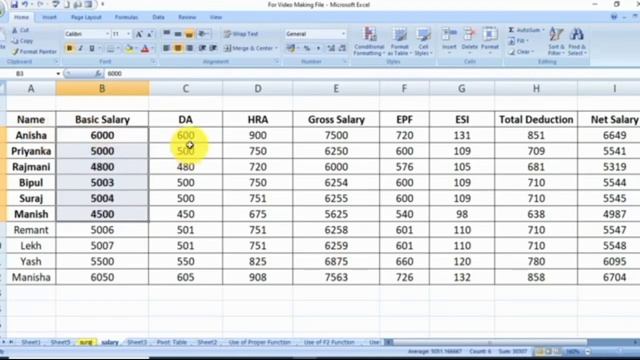Viewport: 640px width, 360px height.
Task: Toggle Middle Align vertical alignment
Action: [178, 34]
